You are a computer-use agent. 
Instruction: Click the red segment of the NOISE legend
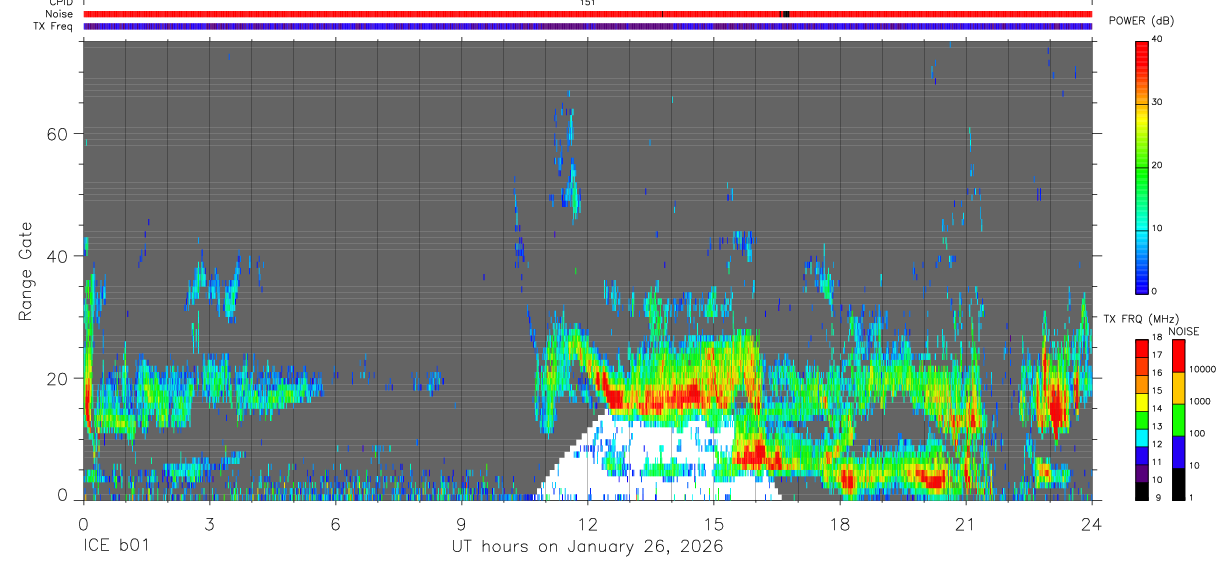[x=1180, y=357]
